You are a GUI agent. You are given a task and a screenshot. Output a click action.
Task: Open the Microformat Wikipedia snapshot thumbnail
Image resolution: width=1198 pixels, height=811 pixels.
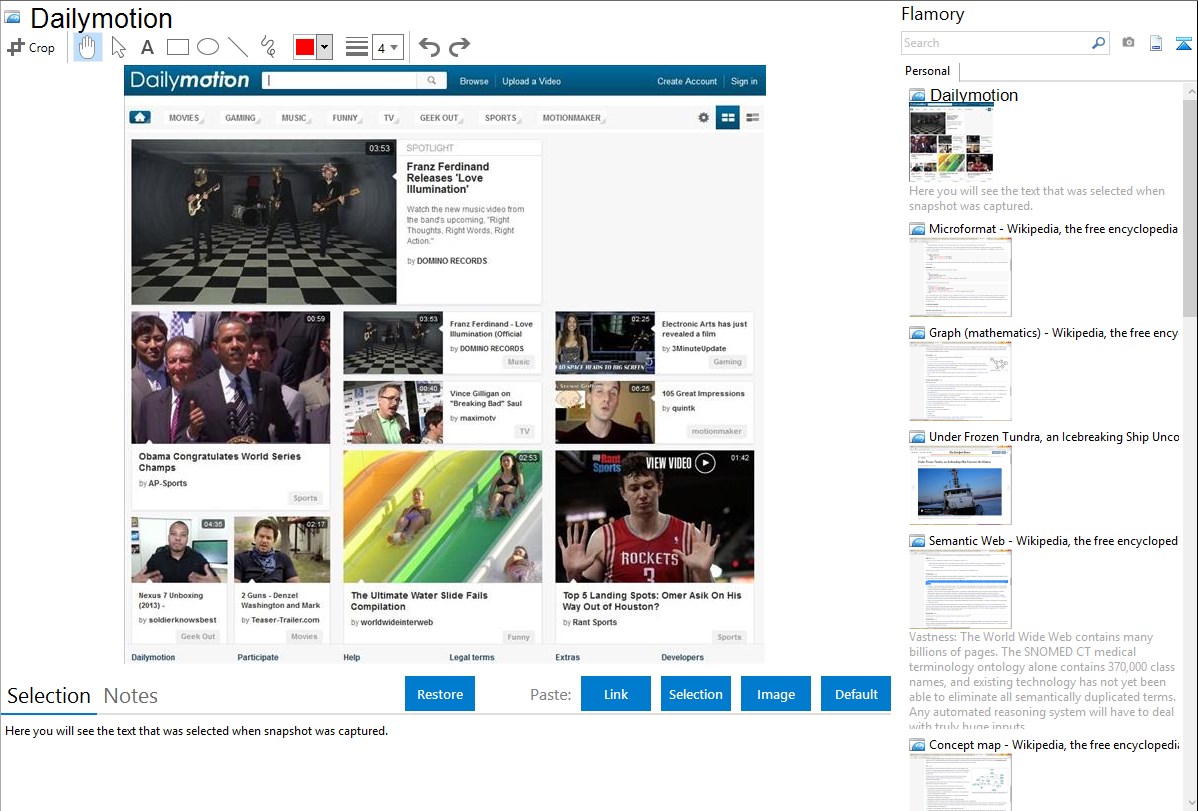(960, 277)
